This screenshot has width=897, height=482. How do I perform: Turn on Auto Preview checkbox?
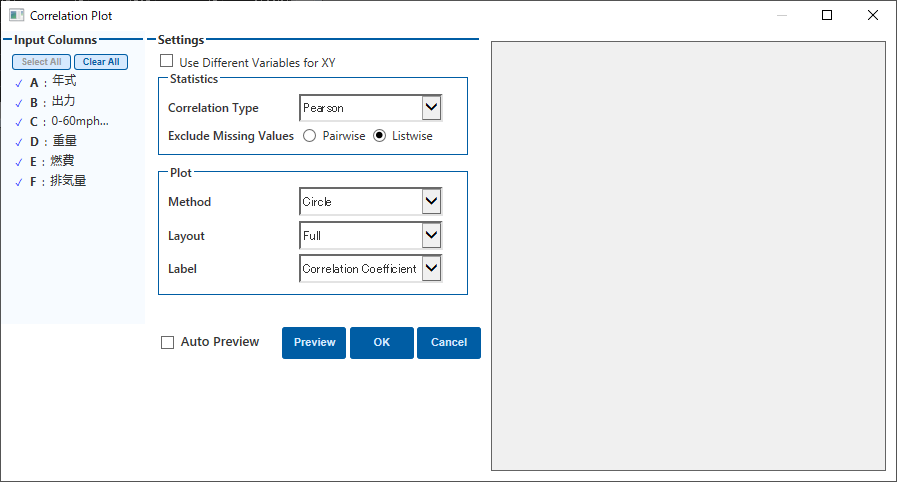168,342
